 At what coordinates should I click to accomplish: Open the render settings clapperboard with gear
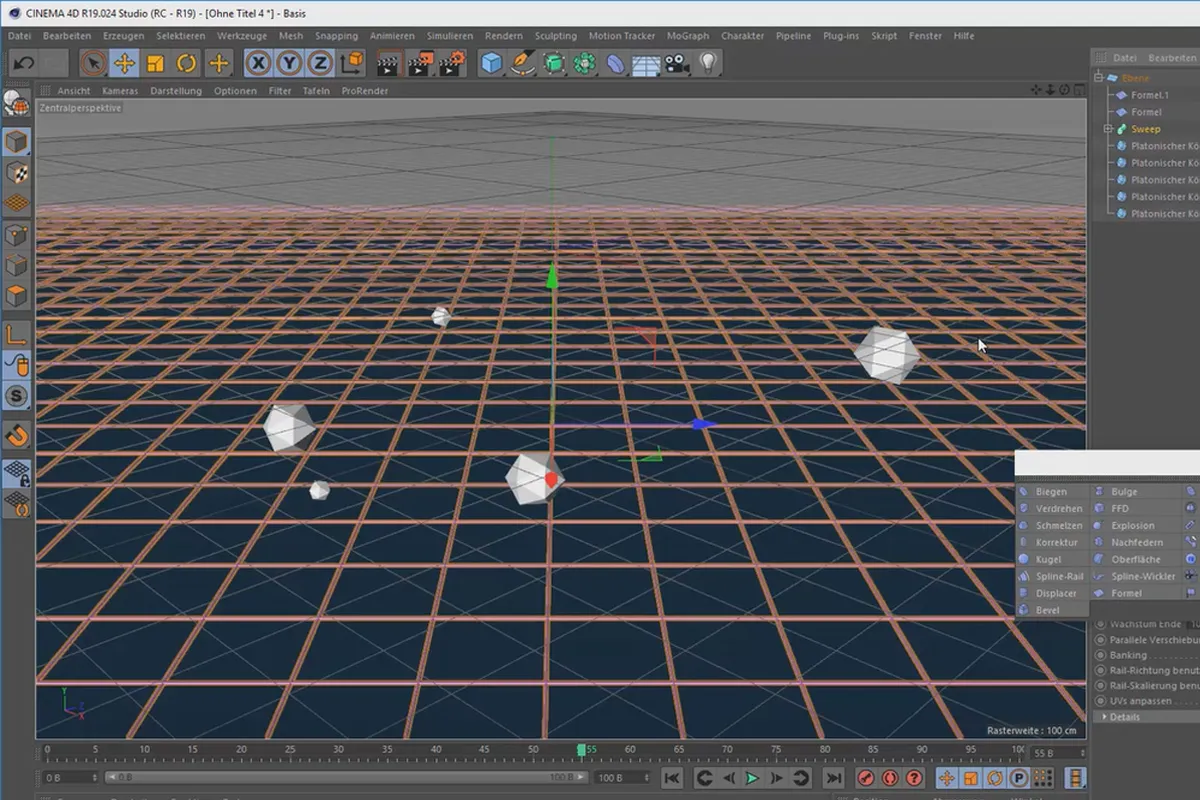pos(450,63)
